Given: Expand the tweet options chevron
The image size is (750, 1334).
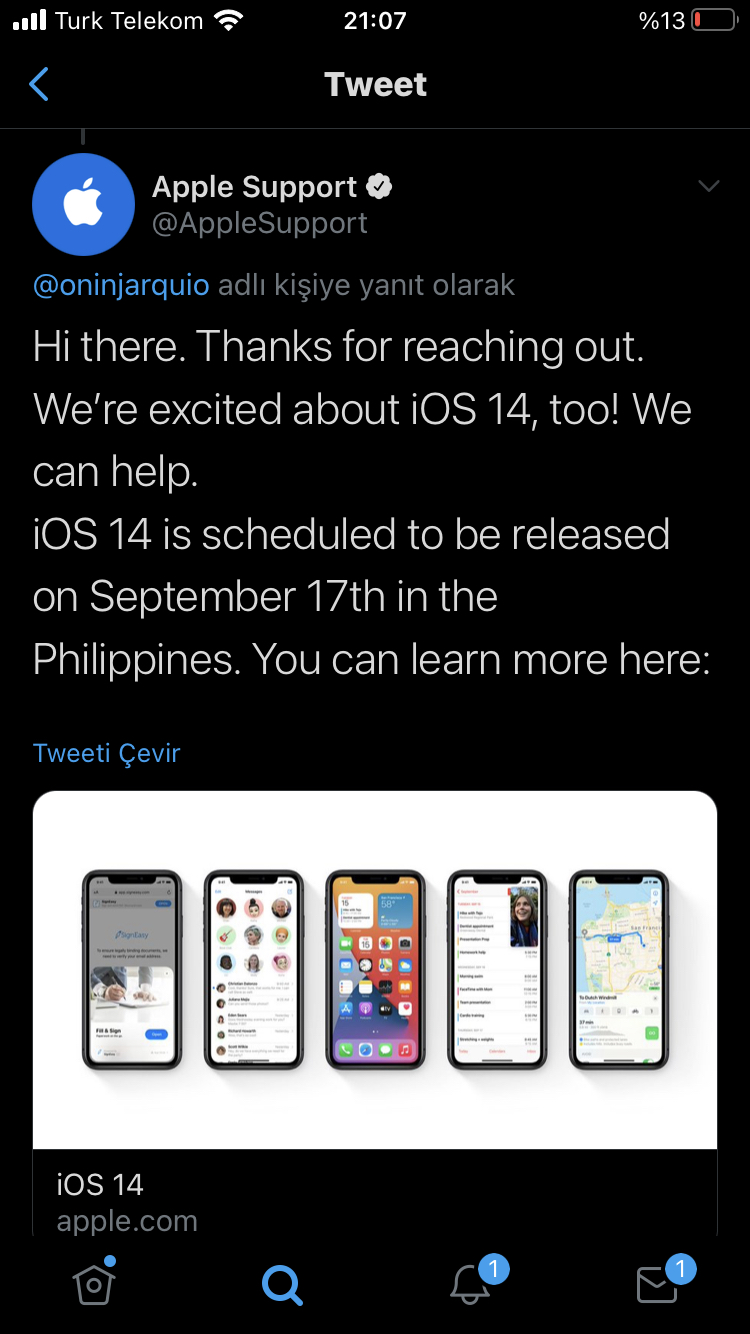Looking at the screenshot, I should pos(709,186).
